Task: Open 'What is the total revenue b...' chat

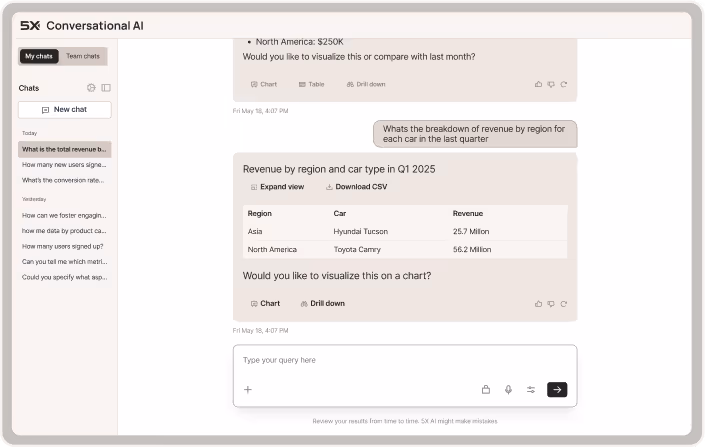Action: tap(65, 149)
